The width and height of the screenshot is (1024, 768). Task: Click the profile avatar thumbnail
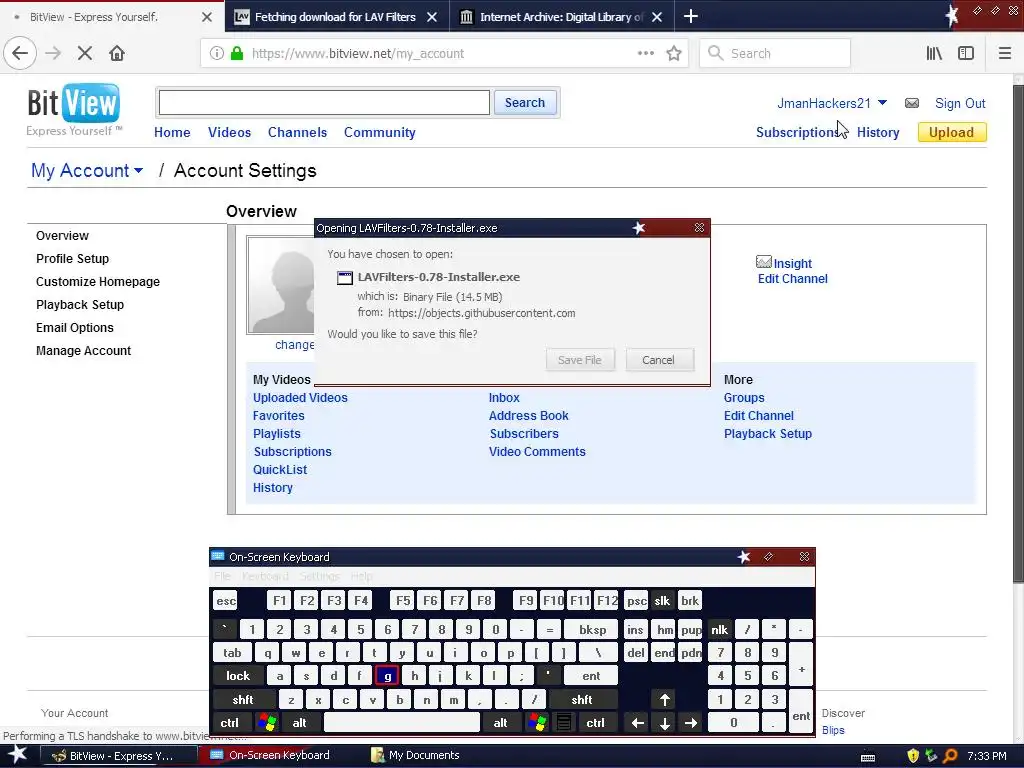pyautogui.click(x=281, y=285)
